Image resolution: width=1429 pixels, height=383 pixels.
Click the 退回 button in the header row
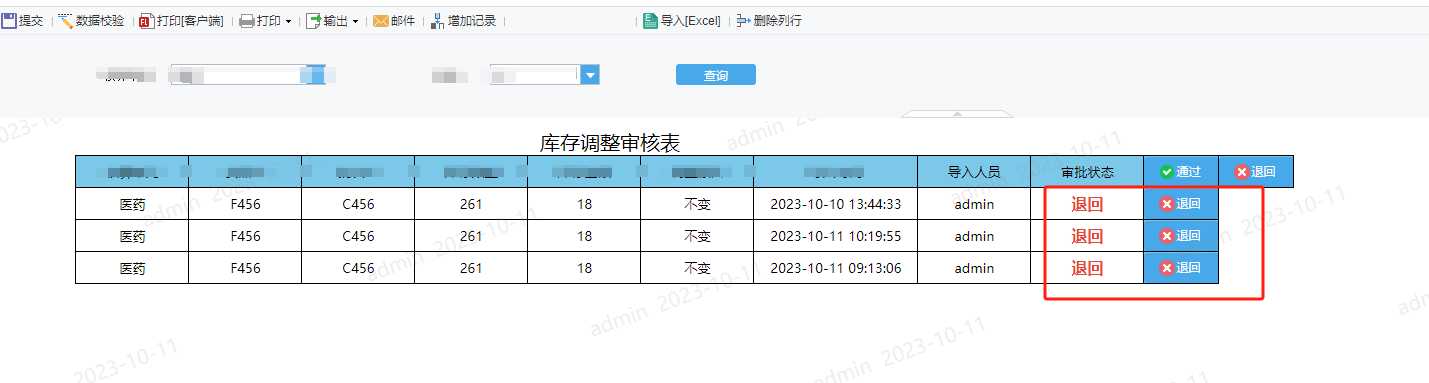(x=1256, y=171)
